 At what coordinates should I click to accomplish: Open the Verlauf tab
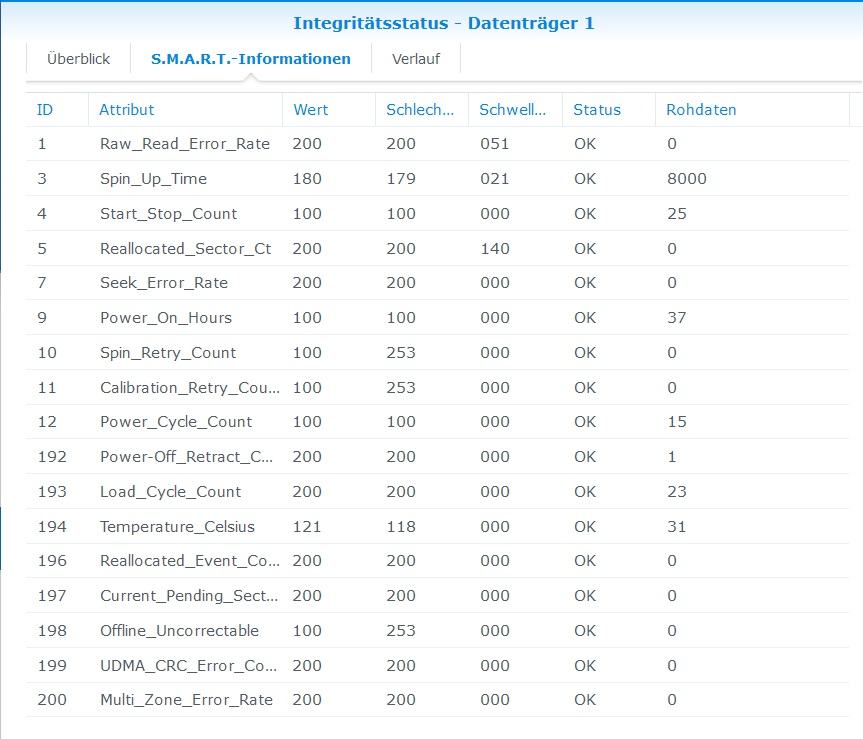pyautogui.click(x=416, y=58)
